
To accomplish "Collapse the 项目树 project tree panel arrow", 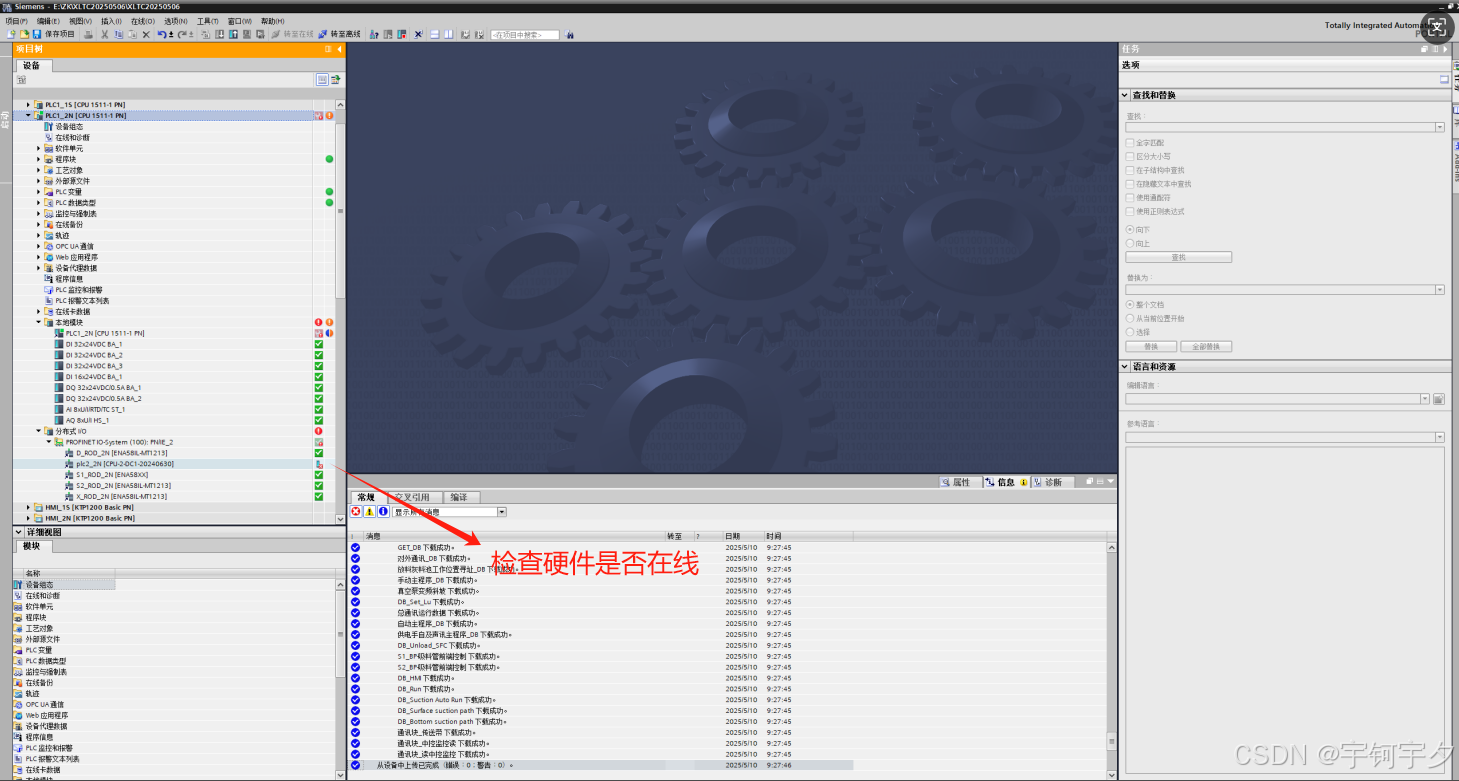I will [339, 49].
